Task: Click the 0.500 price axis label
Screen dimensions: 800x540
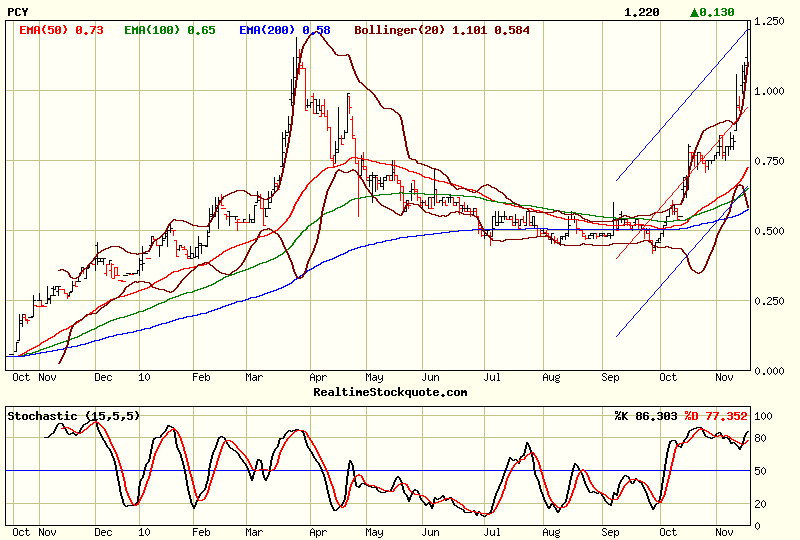Action: pos(769,231)
